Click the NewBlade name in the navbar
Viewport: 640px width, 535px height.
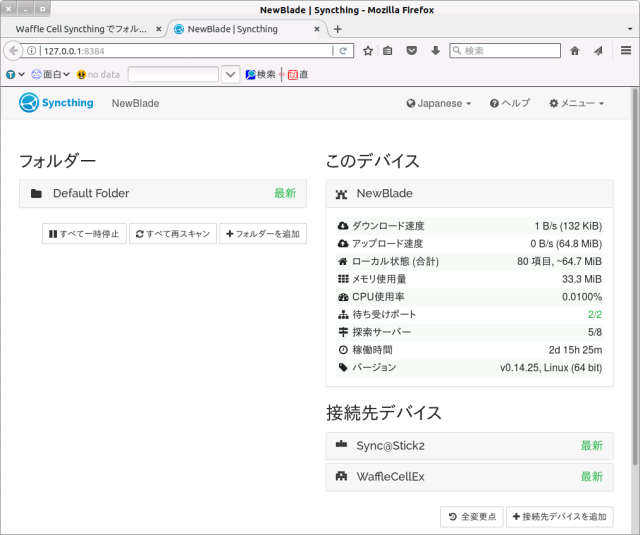(136, 103)
